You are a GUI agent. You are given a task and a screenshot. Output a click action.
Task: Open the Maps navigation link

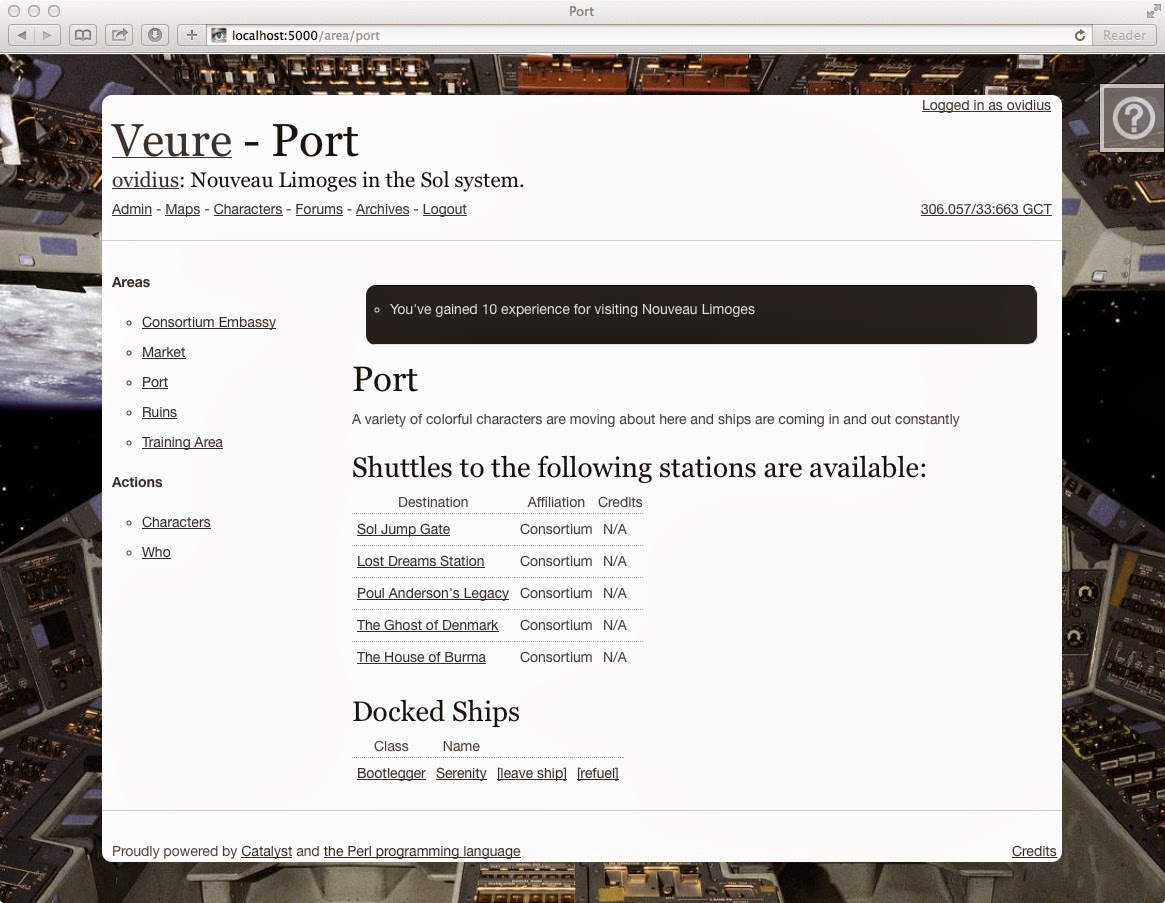(182, 209)
